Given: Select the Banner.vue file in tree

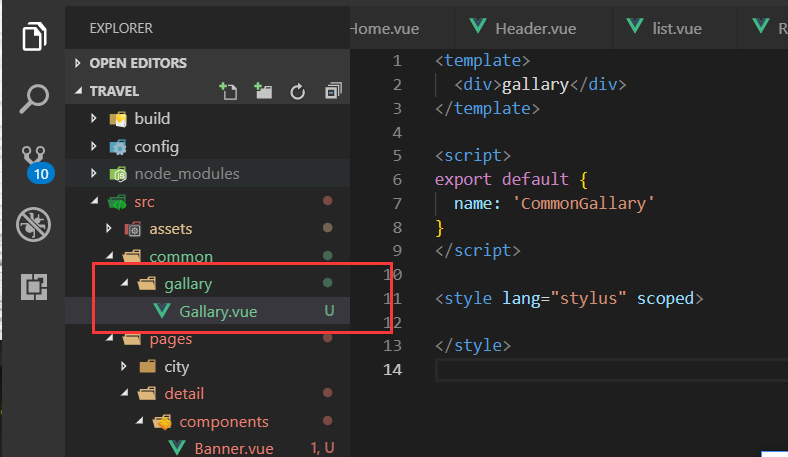Looking at the screenshot, I should (208, 447).
